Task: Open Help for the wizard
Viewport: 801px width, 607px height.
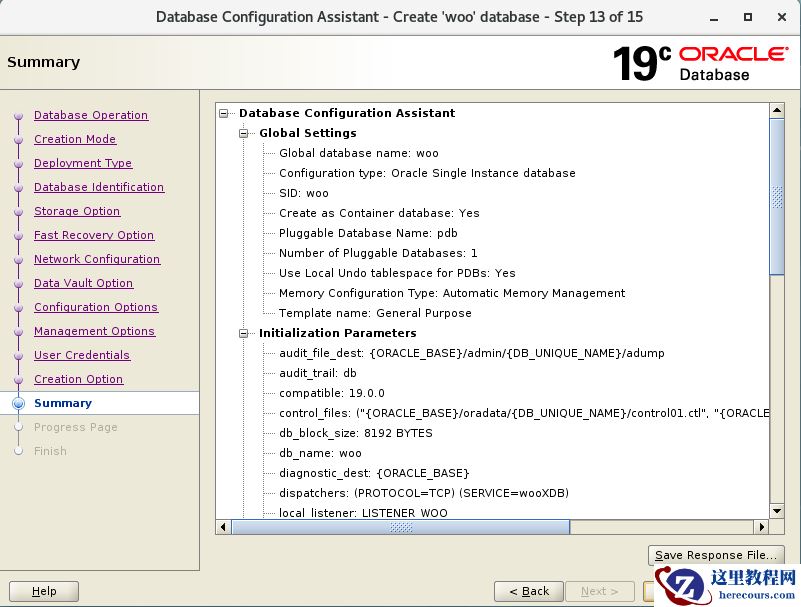Action: [44, 591]
